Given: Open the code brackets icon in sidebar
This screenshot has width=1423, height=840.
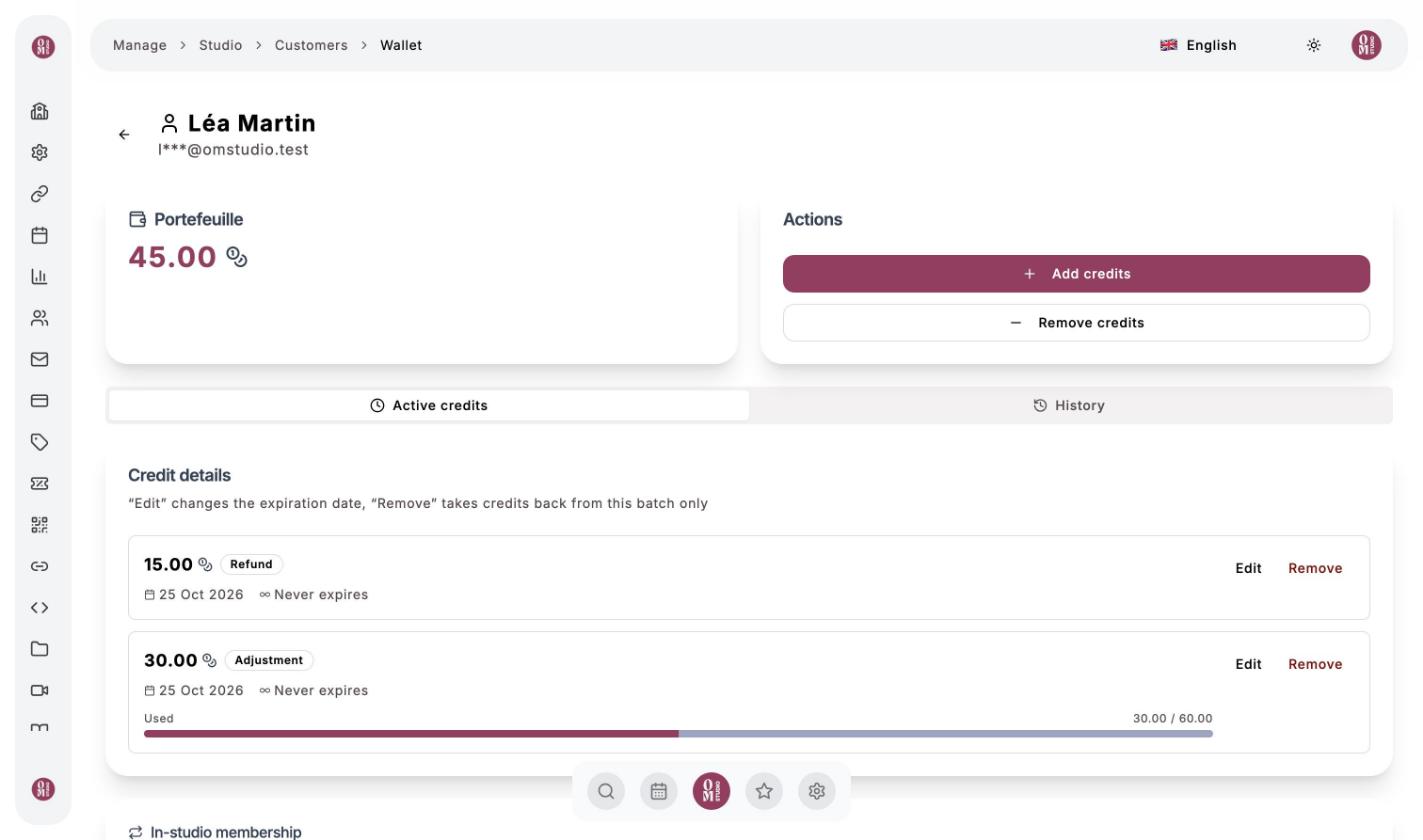Looking at the screenshot, I should 40,608.
